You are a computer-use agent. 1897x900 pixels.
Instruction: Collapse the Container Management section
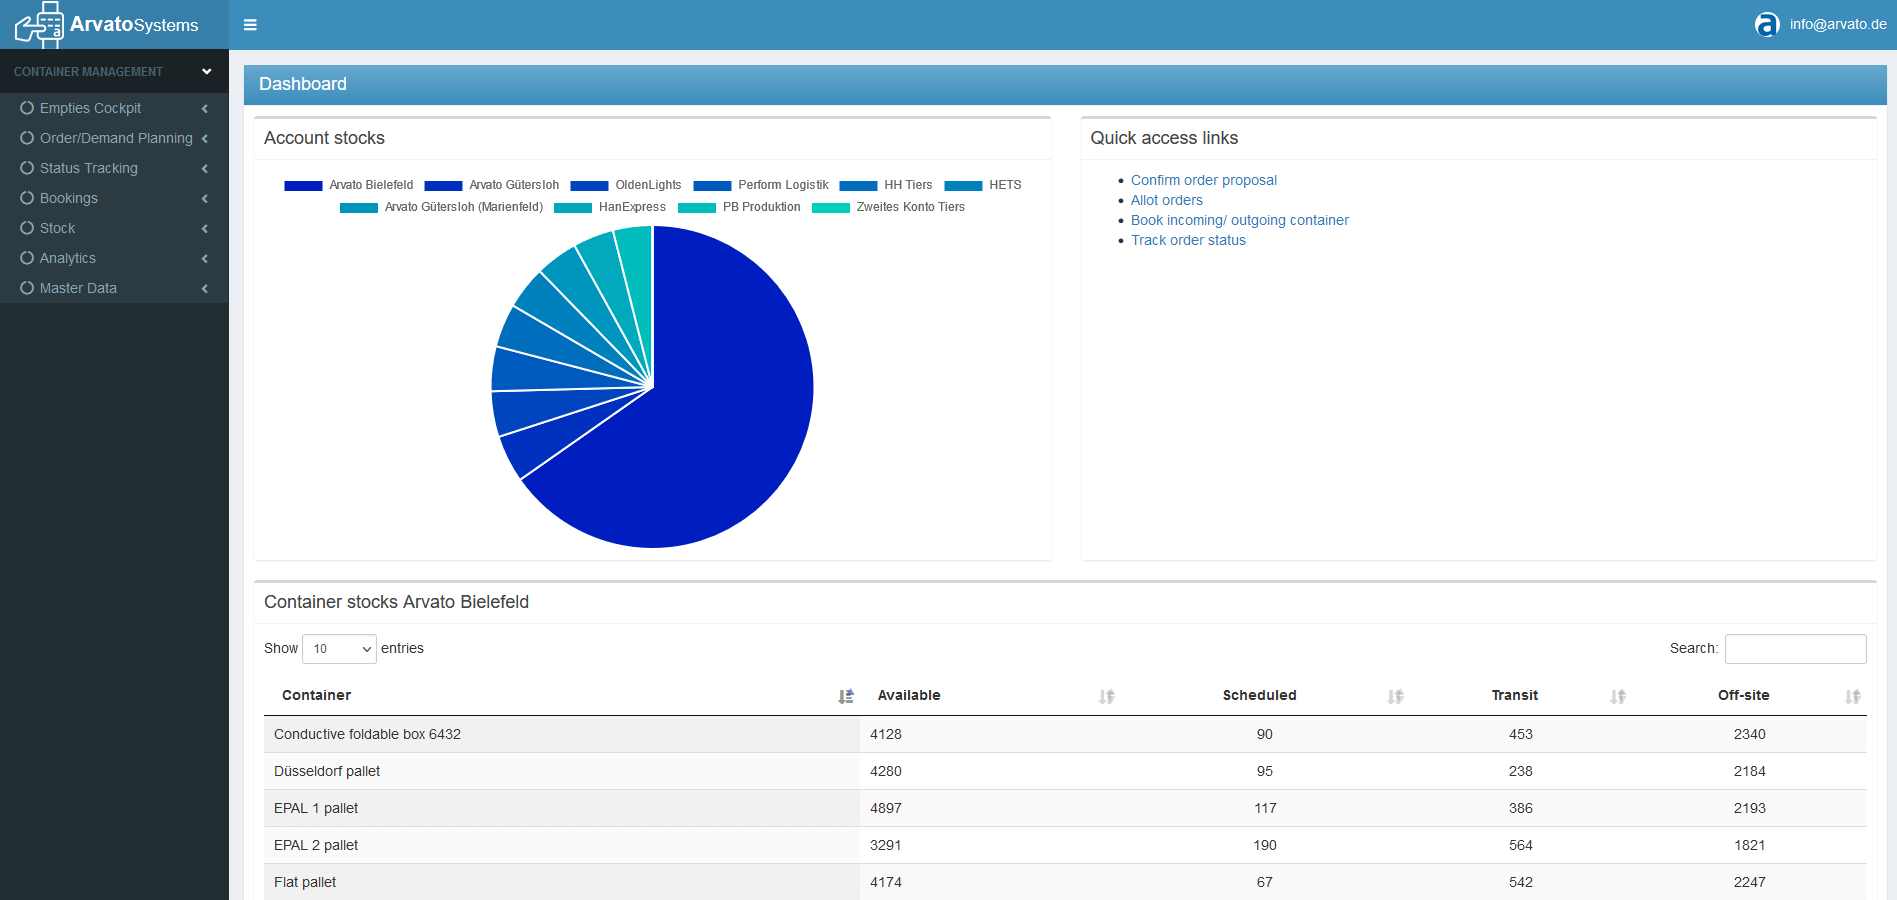tap(206, 72)
